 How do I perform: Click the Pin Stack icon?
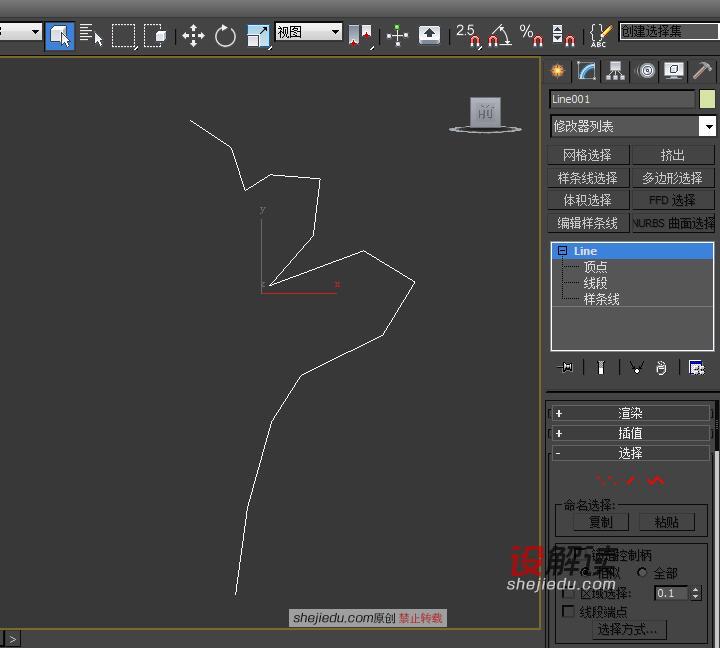566,368
